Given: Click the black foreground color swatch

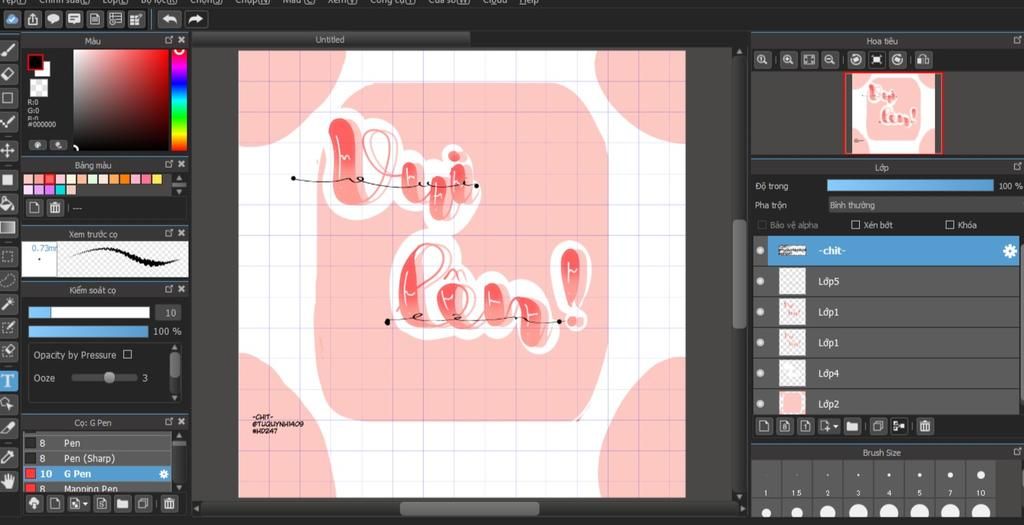Looking at the screenshot, I should pyautogui.click(x=35, y=63).
